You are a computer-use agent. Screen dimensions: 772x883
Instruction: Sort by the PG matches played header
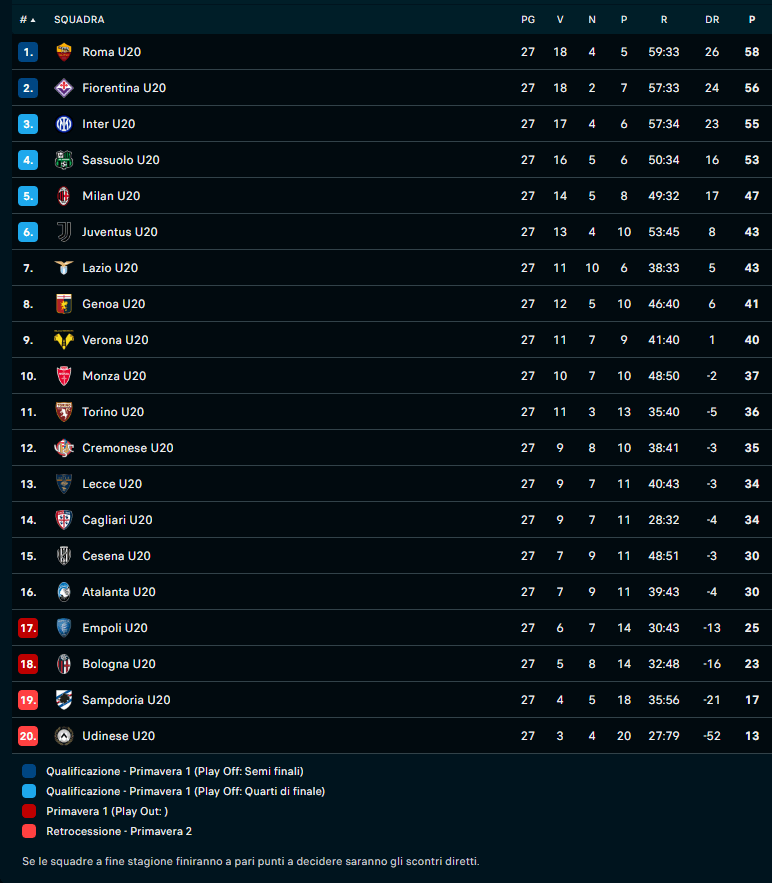tap(528, 20)
